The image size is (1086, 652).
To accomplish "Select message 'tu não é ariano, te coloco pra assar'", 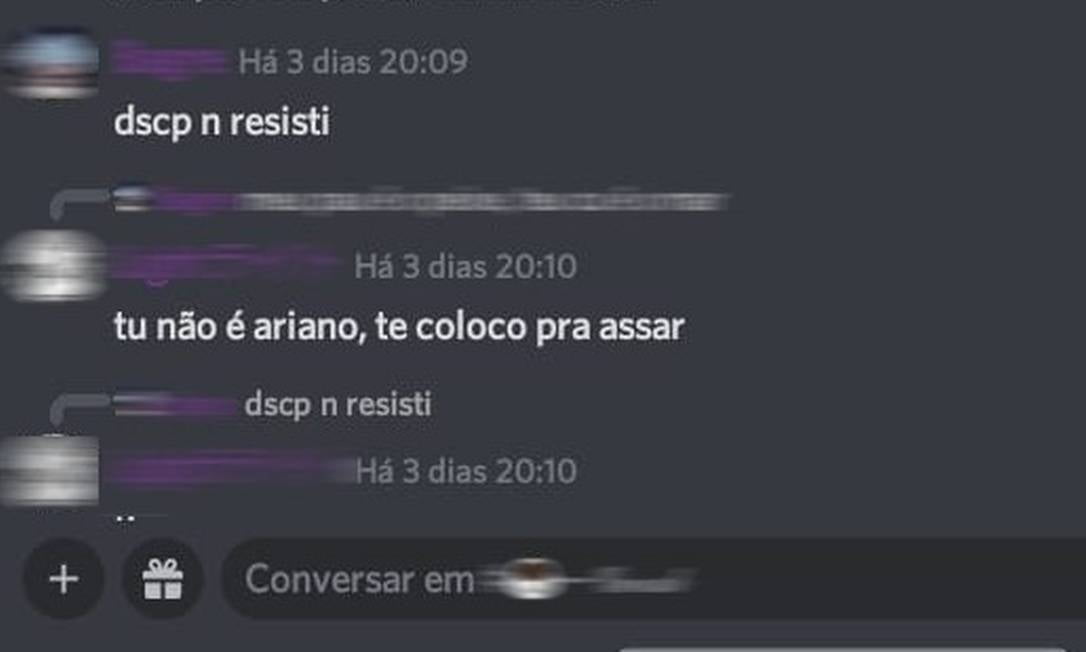I will (x=400, y=327).
